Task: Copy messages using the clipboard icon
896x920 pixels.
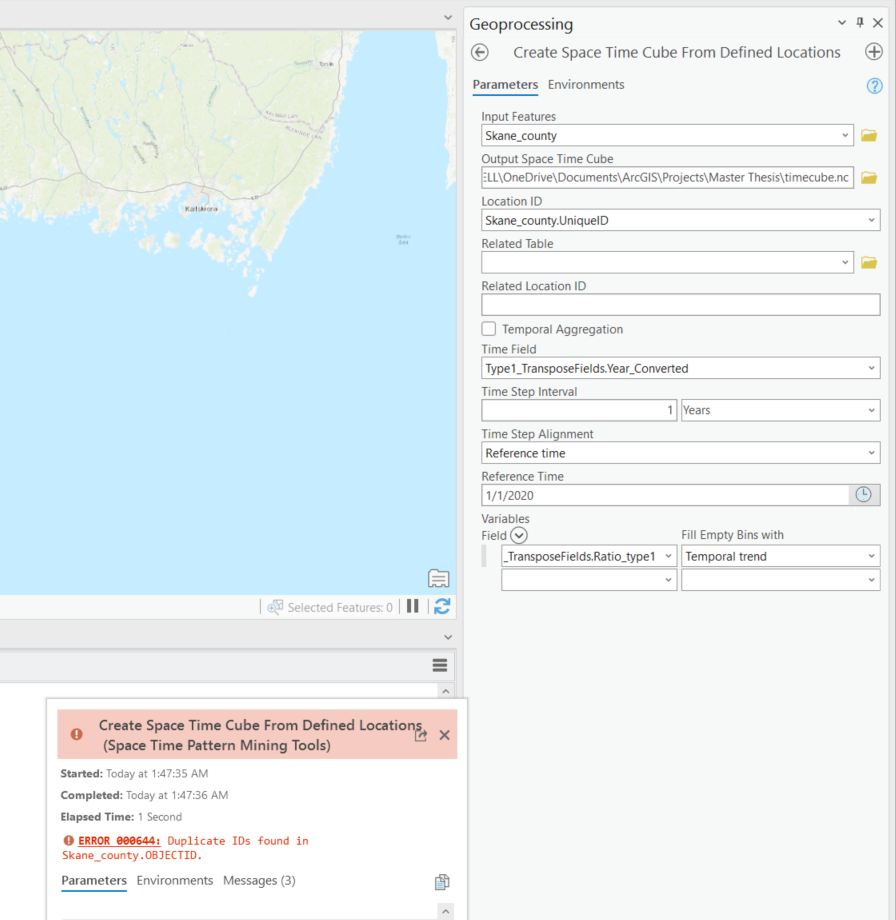Action: (x=441, y=881)
